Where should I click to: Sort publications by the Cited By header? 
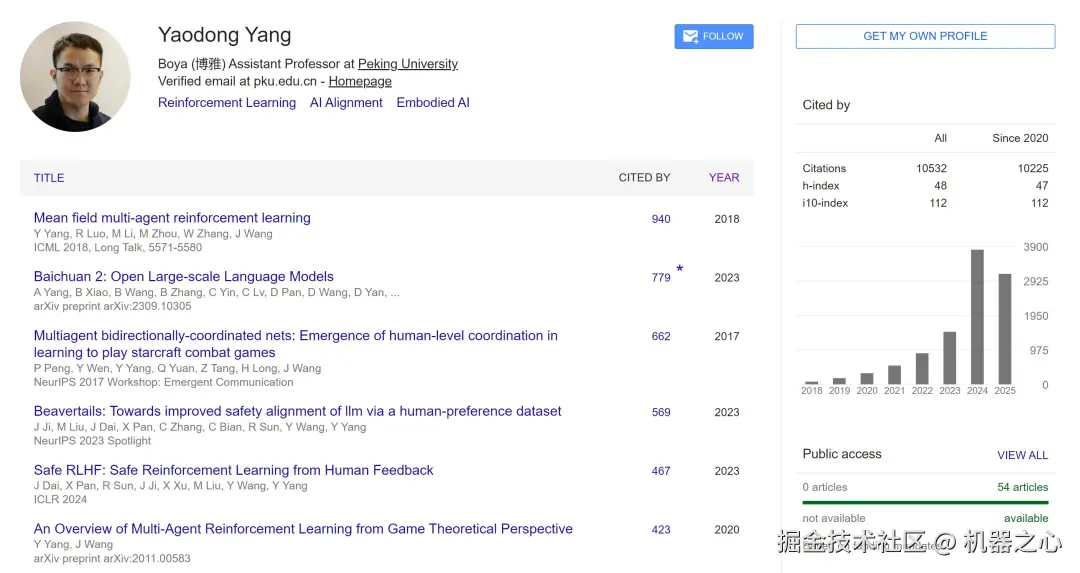coord(644,178)
